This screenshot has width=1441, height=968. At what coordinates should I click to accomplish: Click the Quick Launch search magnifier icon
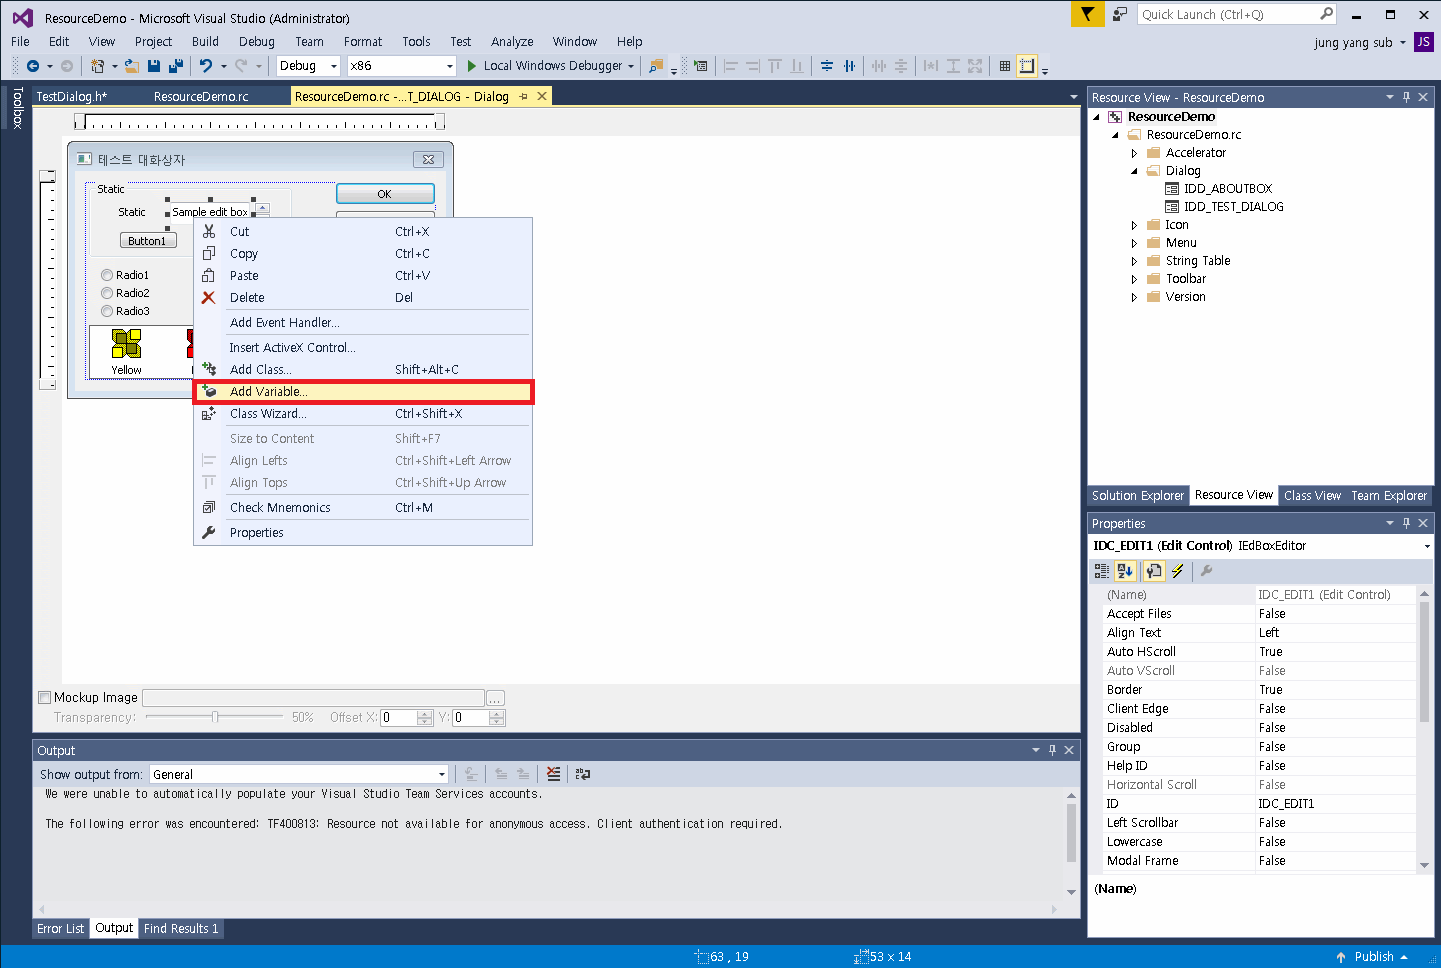click(1326, 14)
